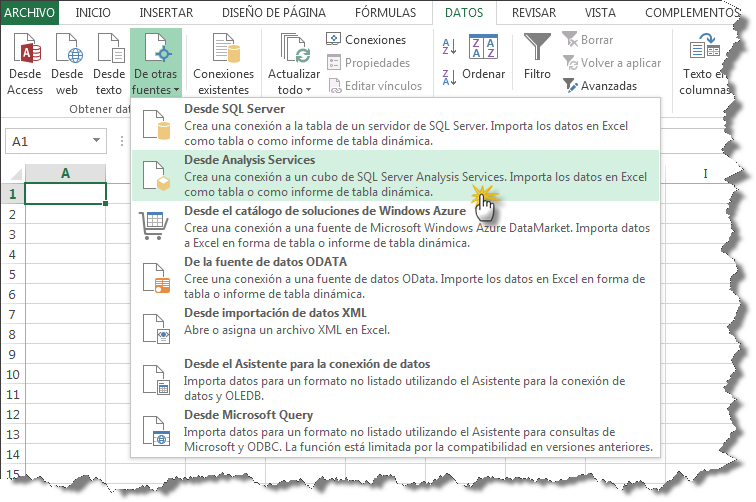Sort ascending with A to Z icon
The width and height of the screenshot is (756, 502).
[x=449, y=47]
